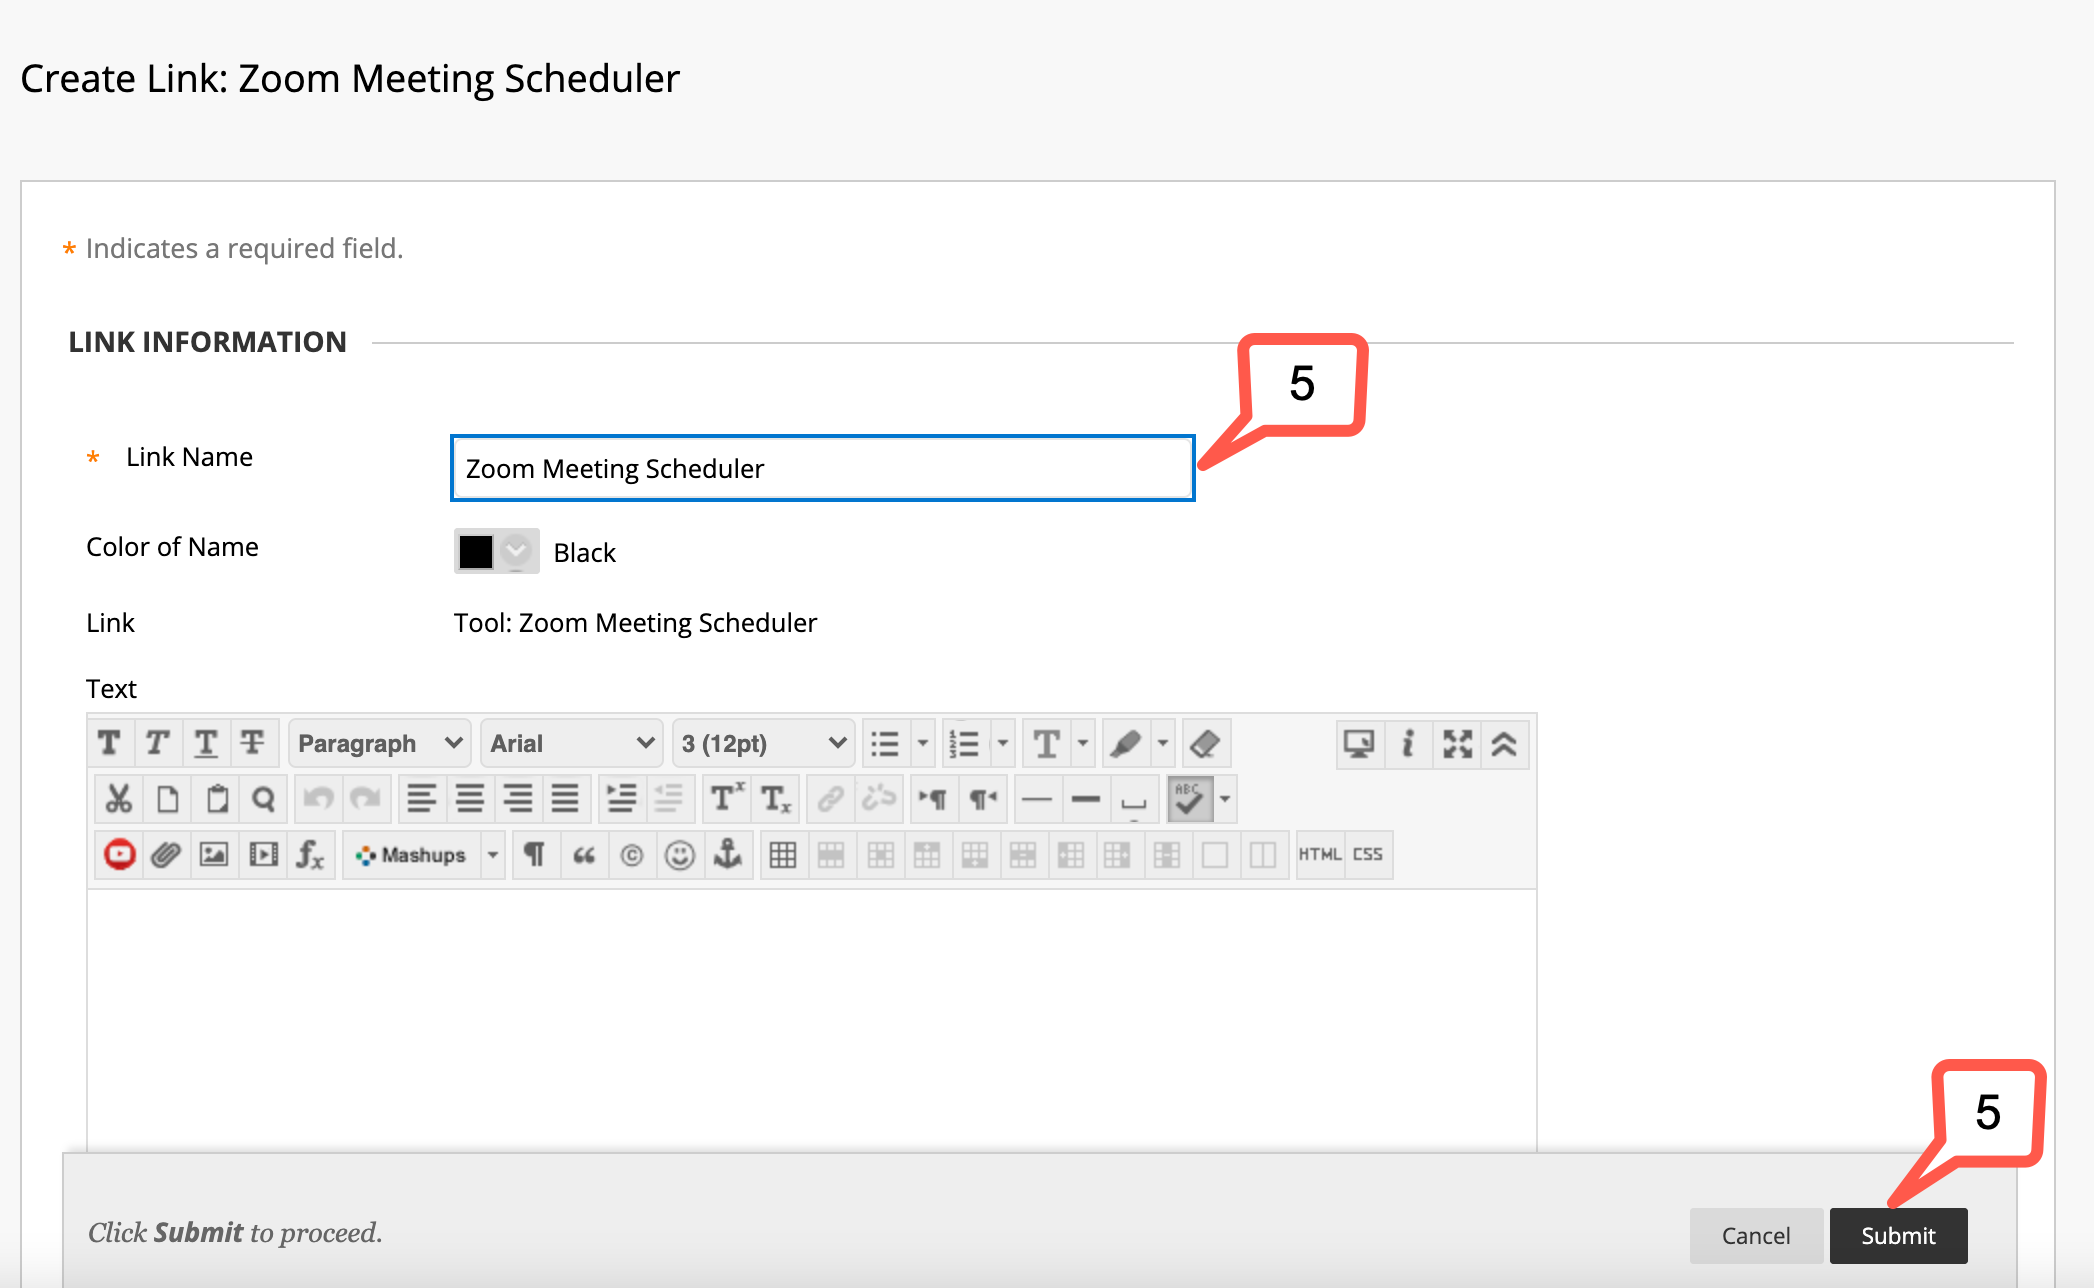The width and height of the screenshot is (2094, 1288).
Task: Apply numbered list formatting
Action: coord(965,744)
